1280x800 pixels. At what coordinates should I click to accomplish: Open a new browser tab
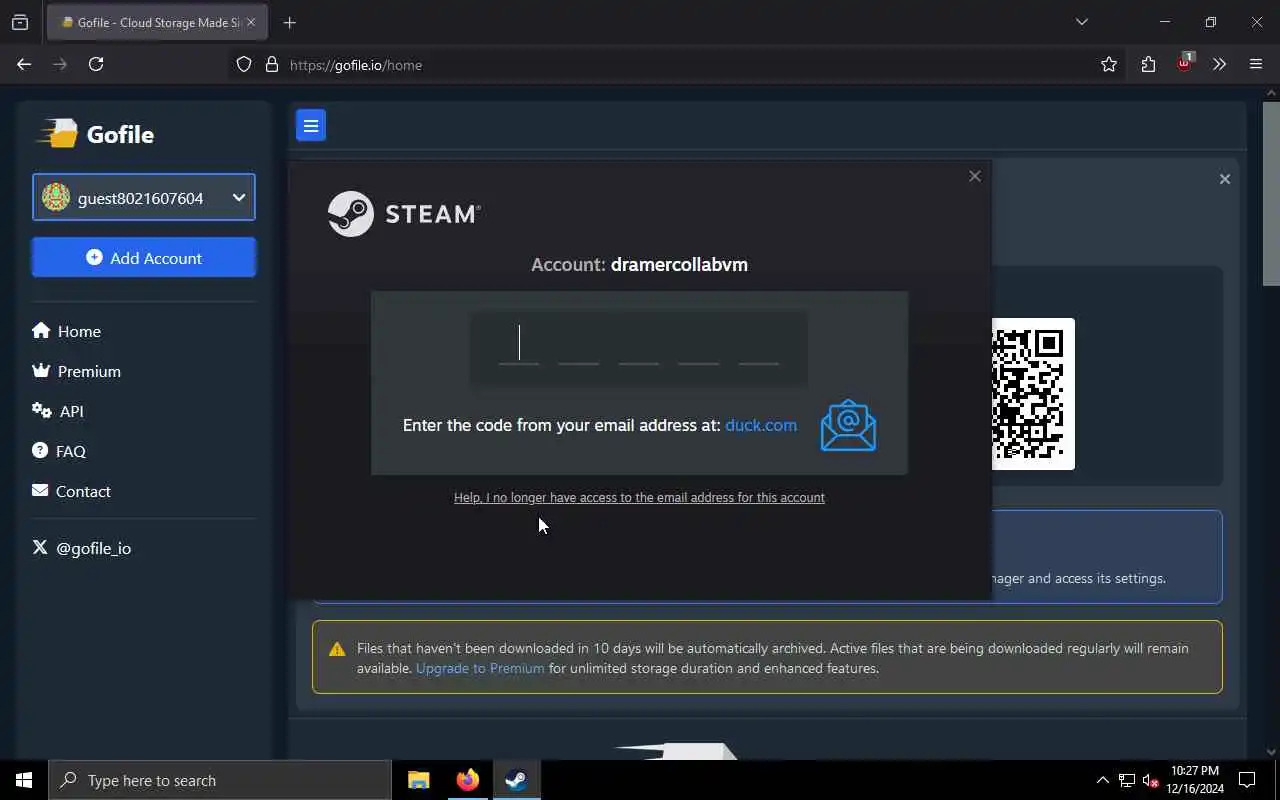click(290, 22)
